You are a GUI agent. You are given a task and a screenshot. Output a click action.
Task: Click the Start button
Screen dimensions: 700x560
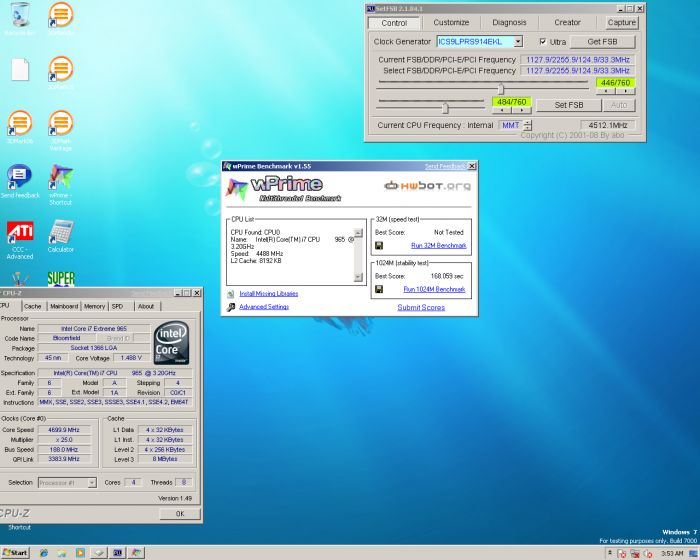point(15,553)
